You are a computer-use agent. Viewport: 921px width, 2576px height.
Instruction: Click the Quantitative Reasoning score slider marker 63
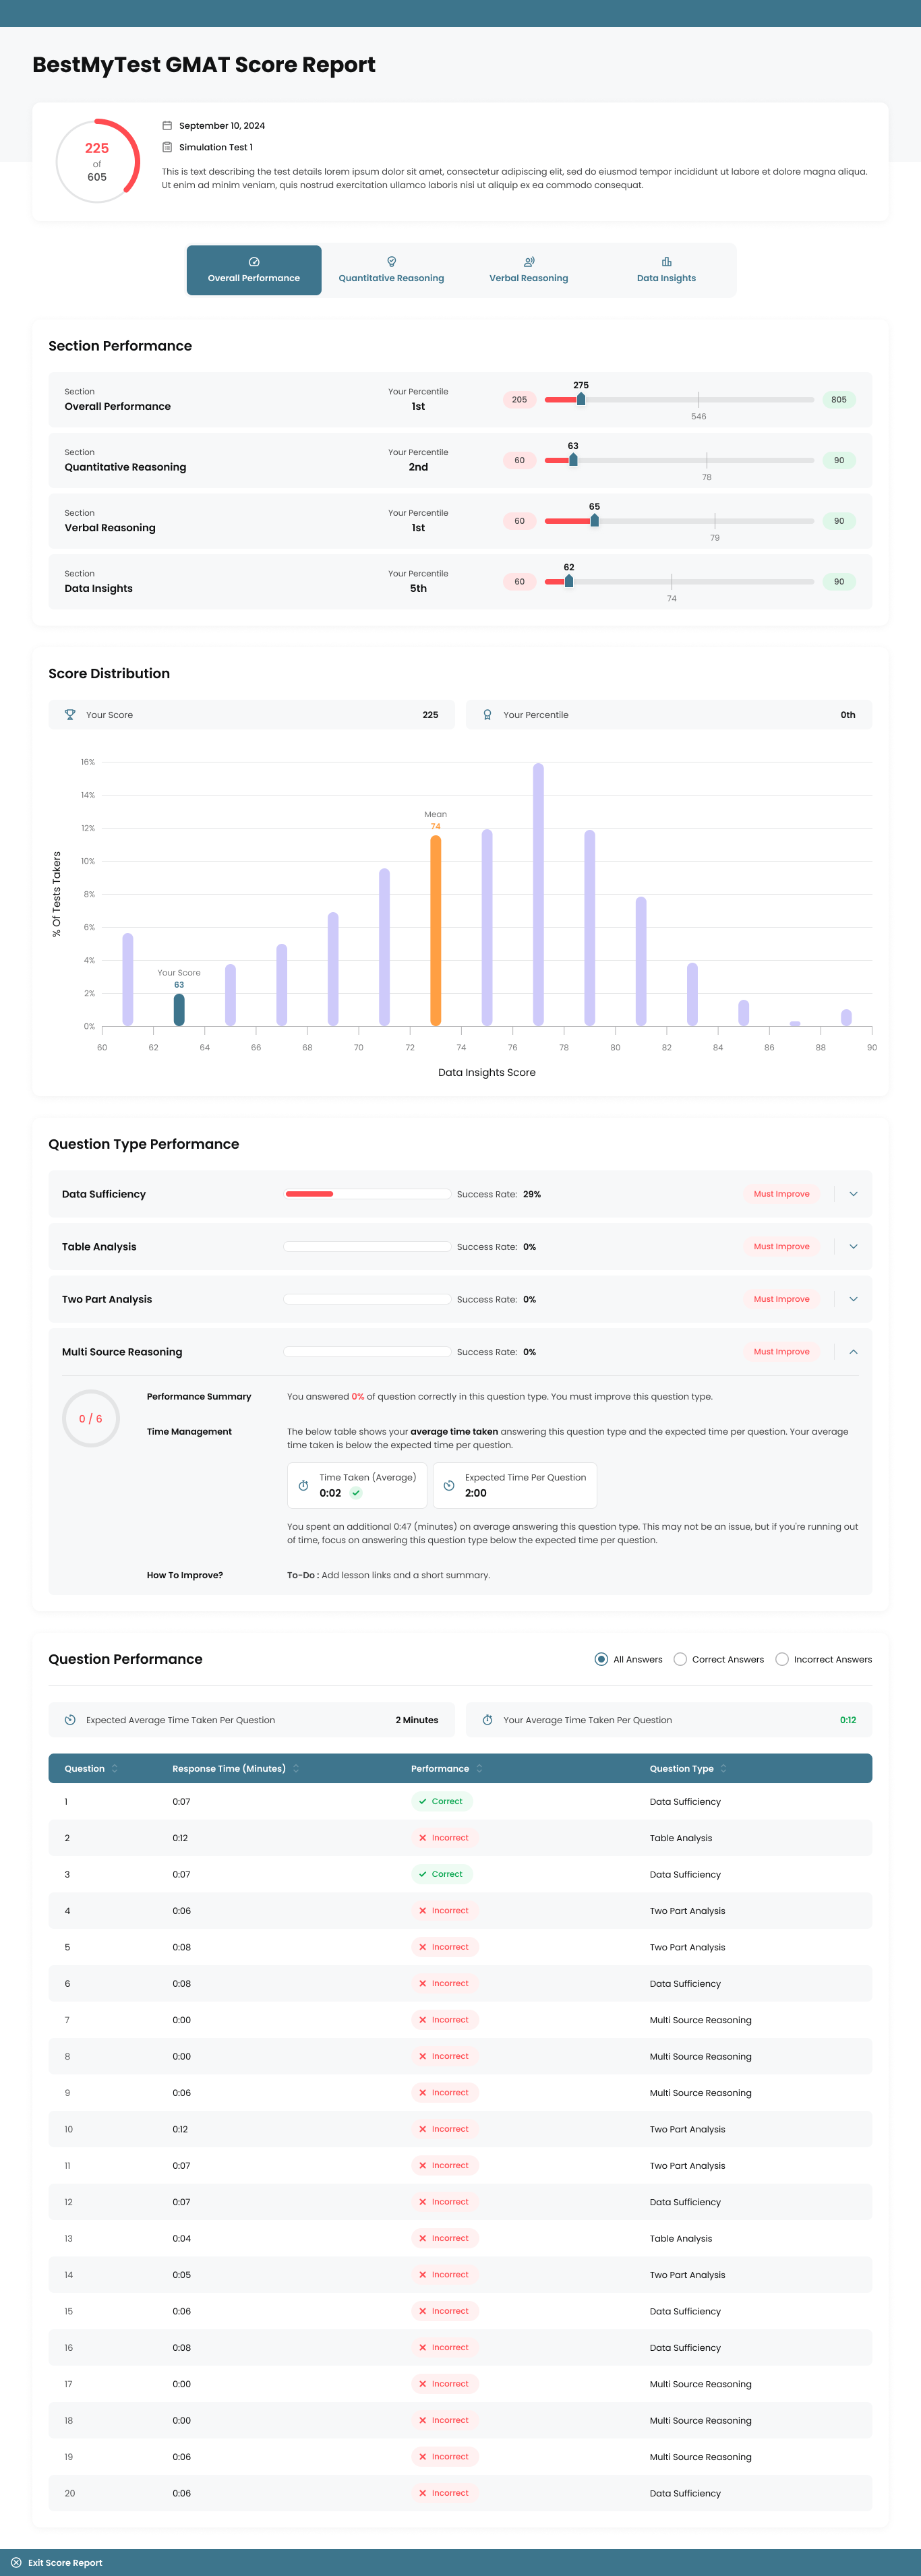click(573, 460)
